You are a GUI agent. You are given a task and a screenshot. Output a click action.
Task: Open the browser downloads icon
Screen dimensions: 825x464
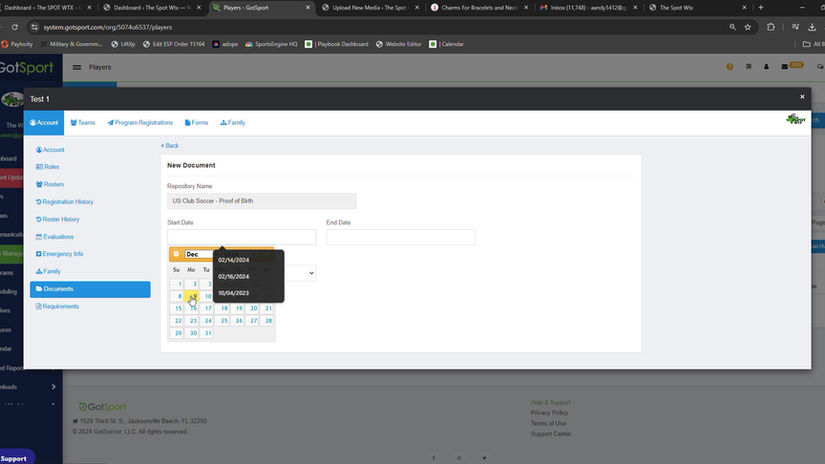coord(812,27)
